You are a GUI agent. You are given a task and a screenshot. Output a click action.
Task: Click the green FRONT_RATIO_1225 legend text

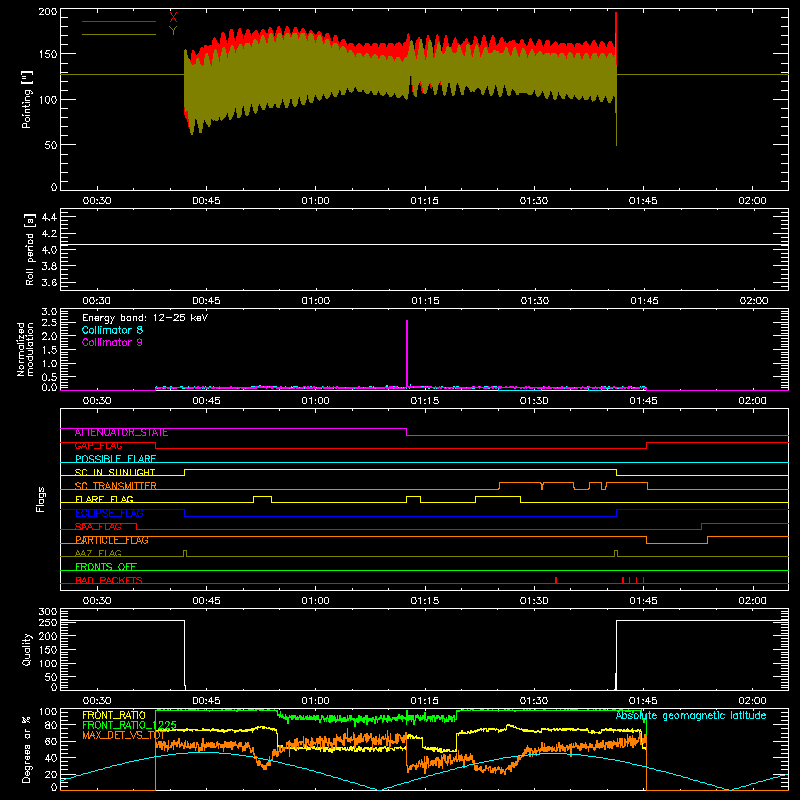click(129, 725)
